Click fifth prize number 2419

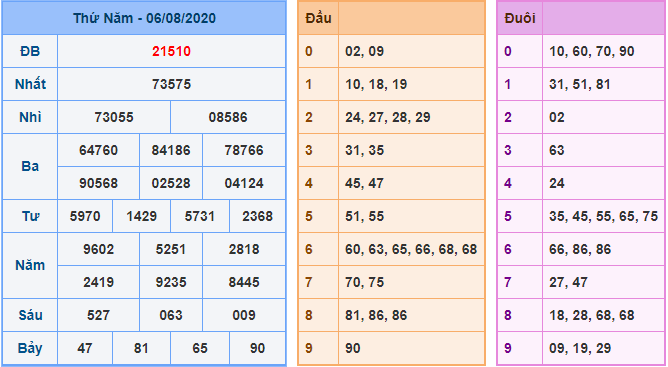[x=98, y=282]
